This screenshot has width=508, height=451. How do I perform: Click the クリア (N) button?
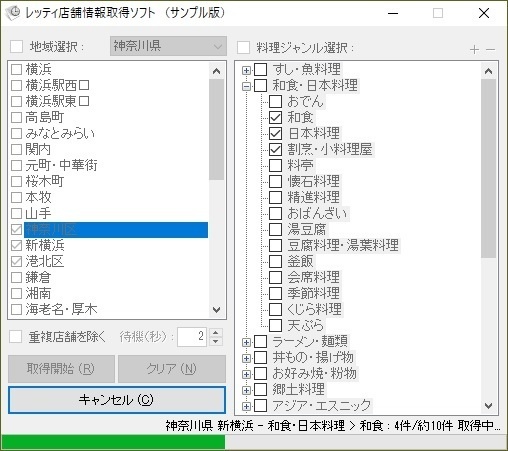[172, 369]
